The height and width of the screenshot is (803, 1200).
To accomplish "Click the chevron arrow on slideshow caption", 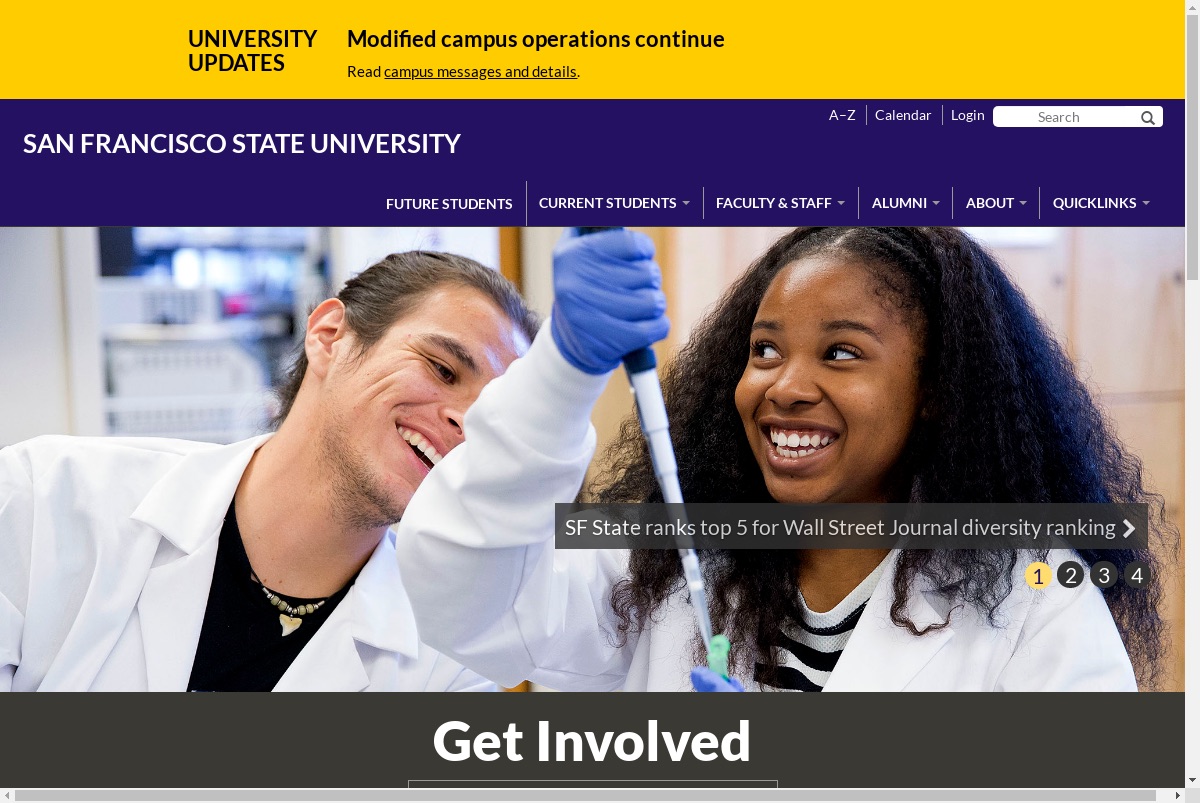I will tap(1129, 528).
